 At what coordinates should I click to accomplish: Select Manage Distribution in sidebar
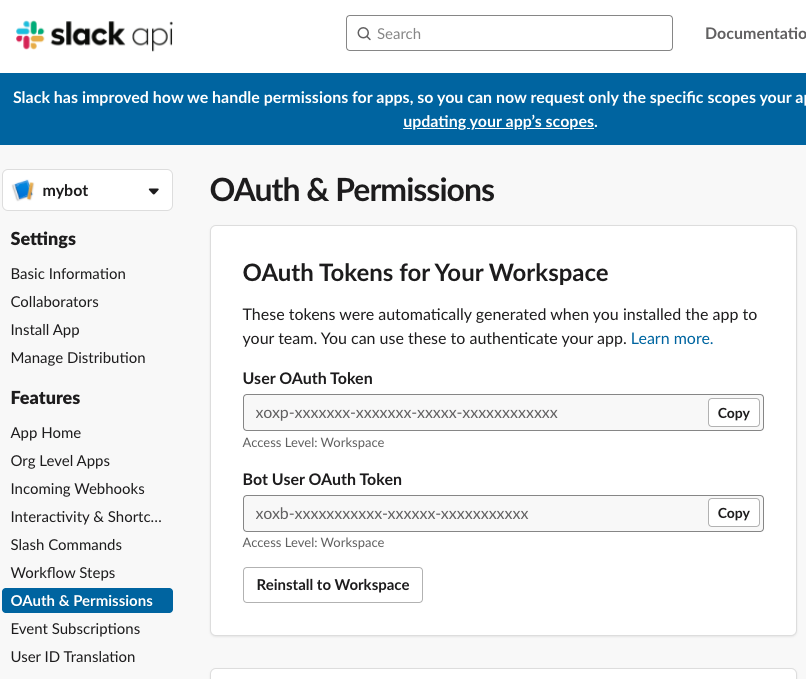[78, 358]
